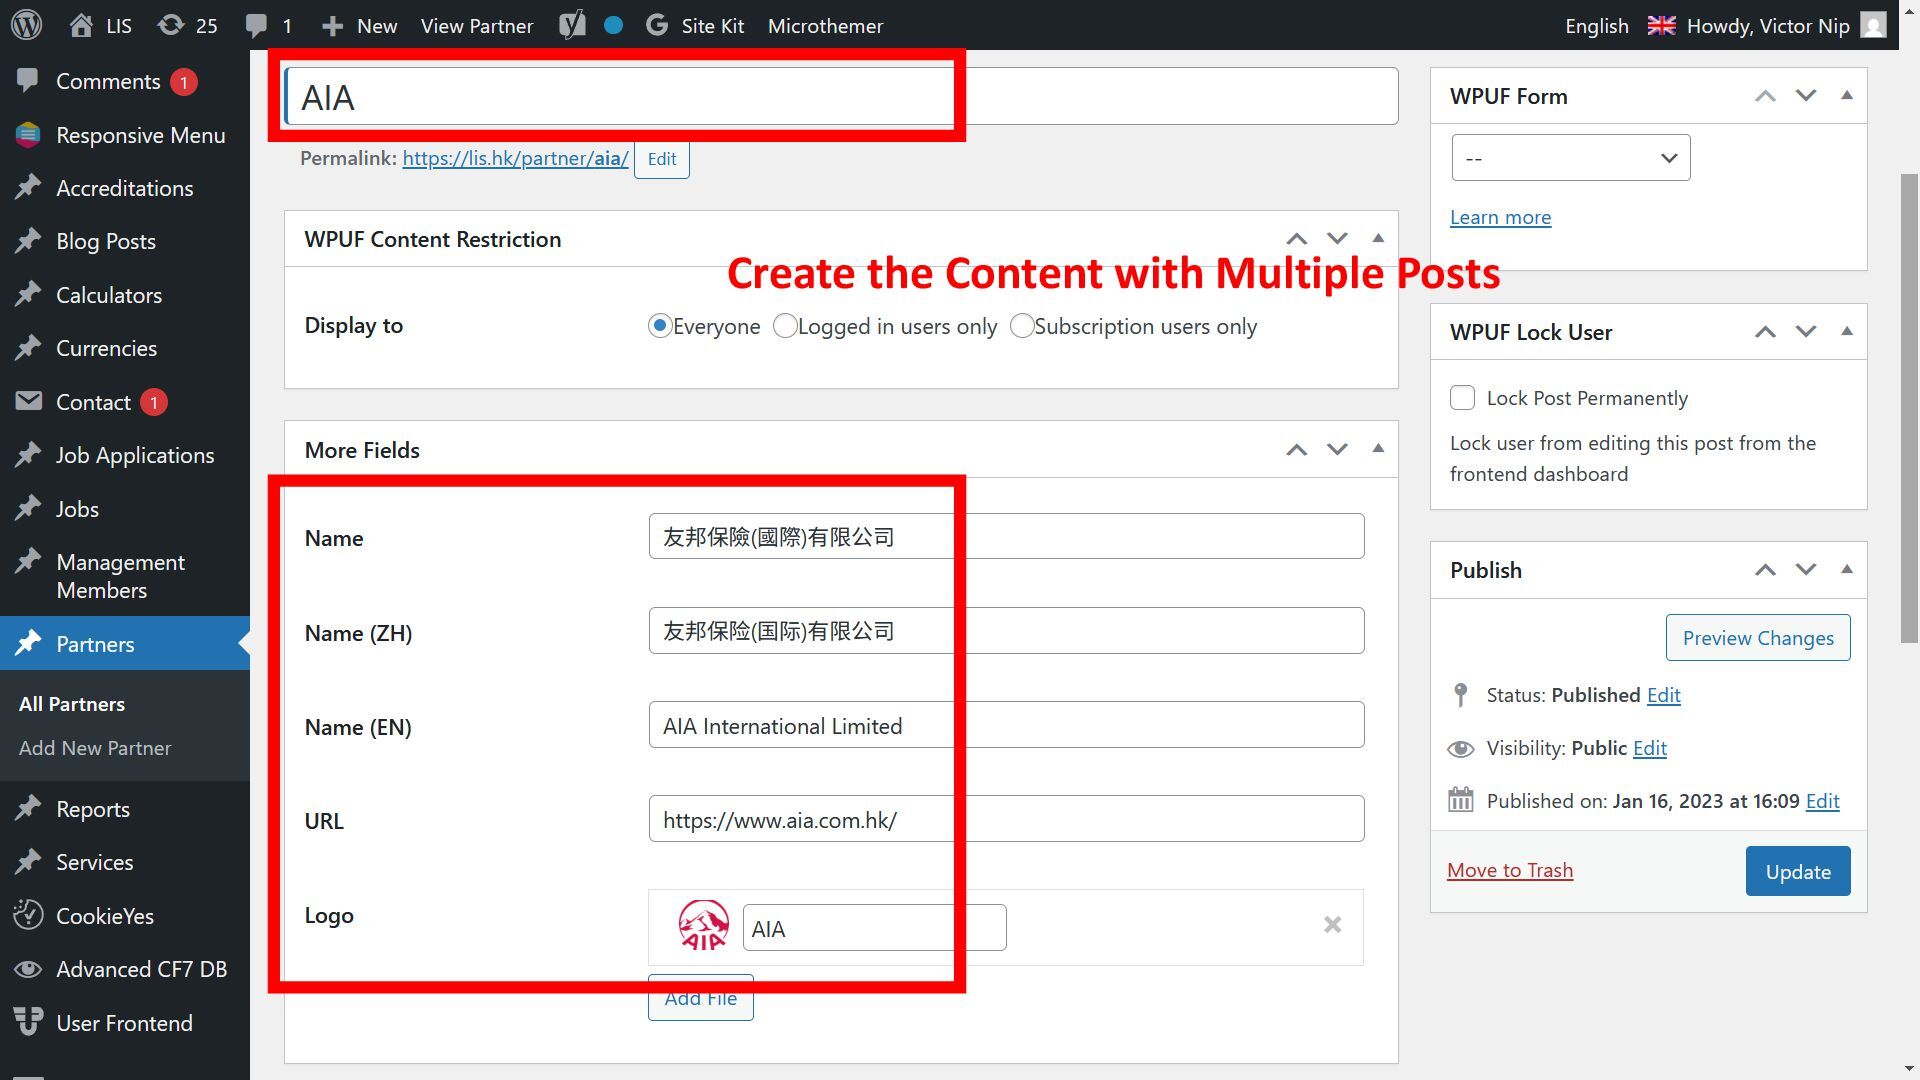Collapse WPUF Content Restriction panel
Image resolution: width=1920 pixels, height=1080 pixels.
(x=1377, y=239)
